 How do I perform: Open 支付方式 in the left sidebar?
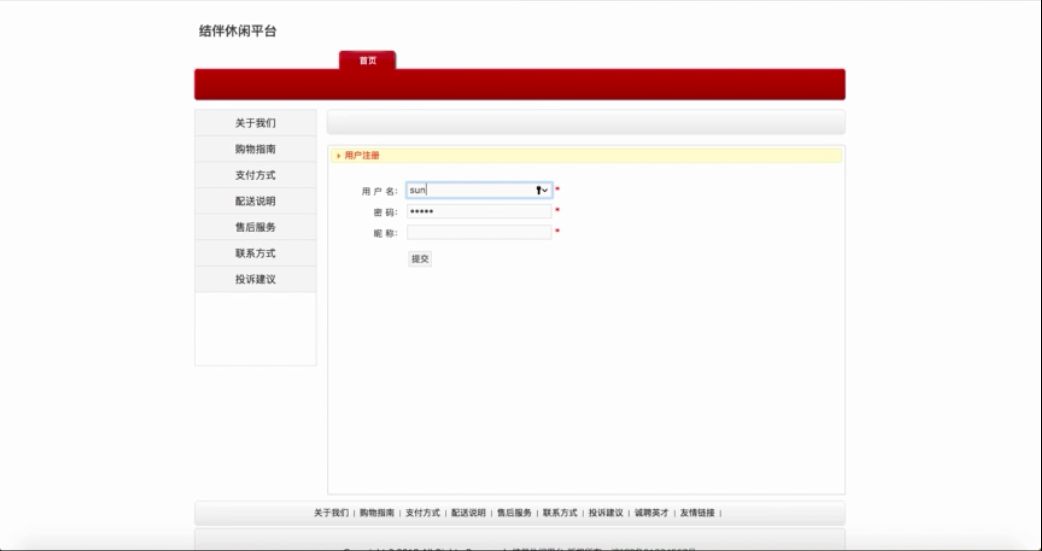click(x=255, y=175)
